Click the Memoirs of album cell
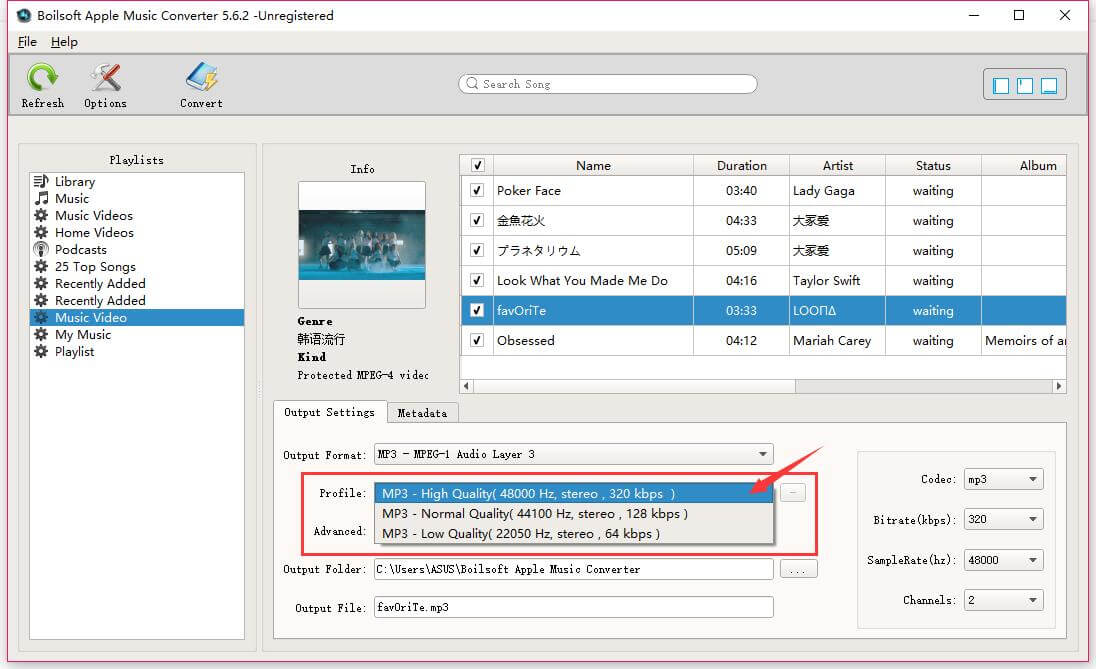The height and width of the screenshot is (669, 1096). 1024,340
